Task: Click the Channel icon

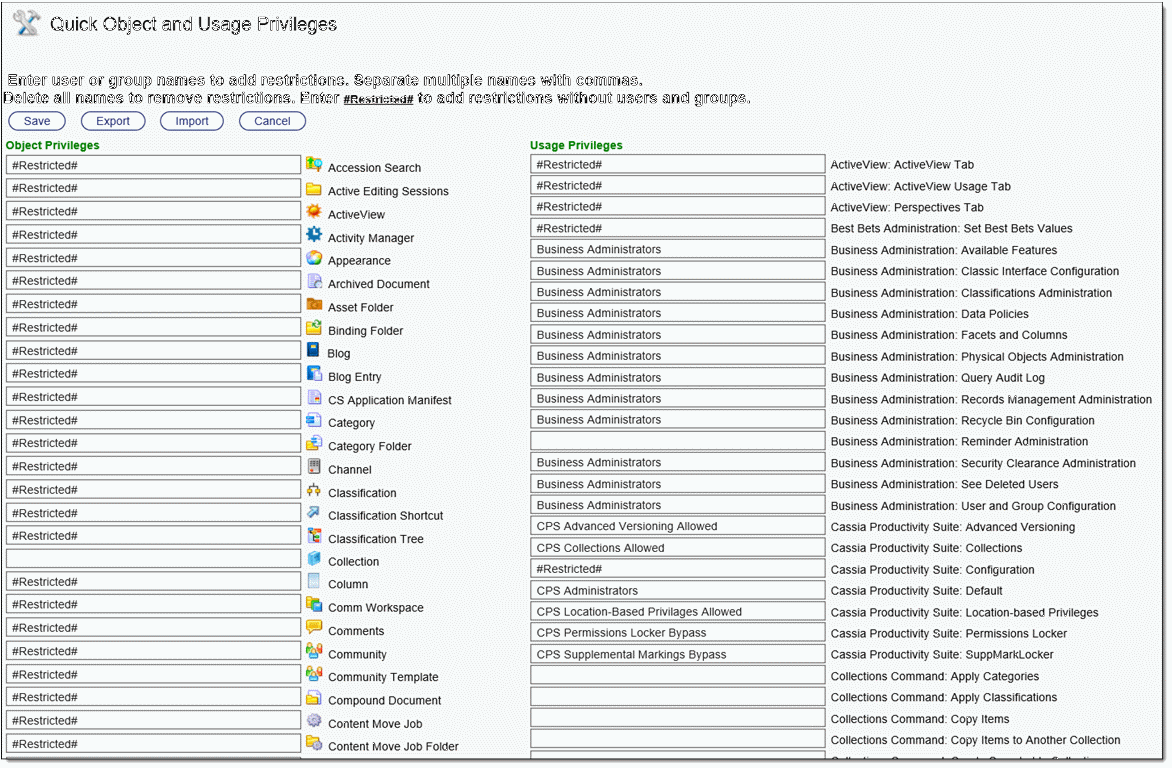Action: (314, 467)
